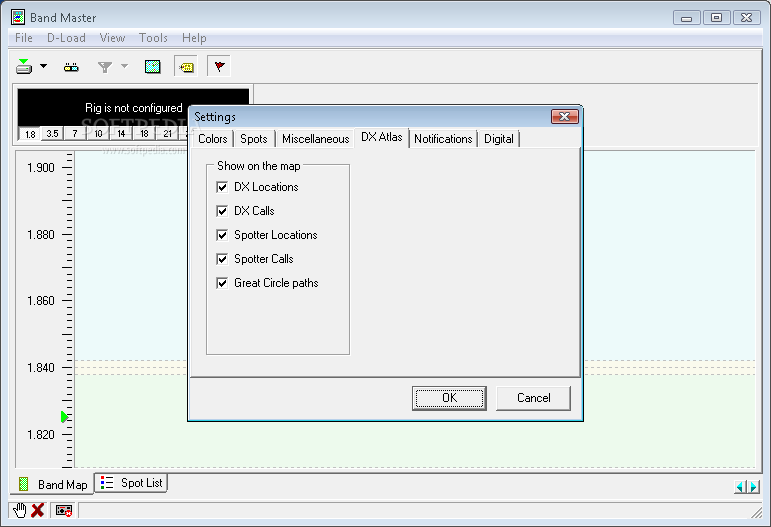The width and height of the screenshot is (771, 527).
Task: Click the 'Rig is not configured' display
Action: (x=134, y=108)
